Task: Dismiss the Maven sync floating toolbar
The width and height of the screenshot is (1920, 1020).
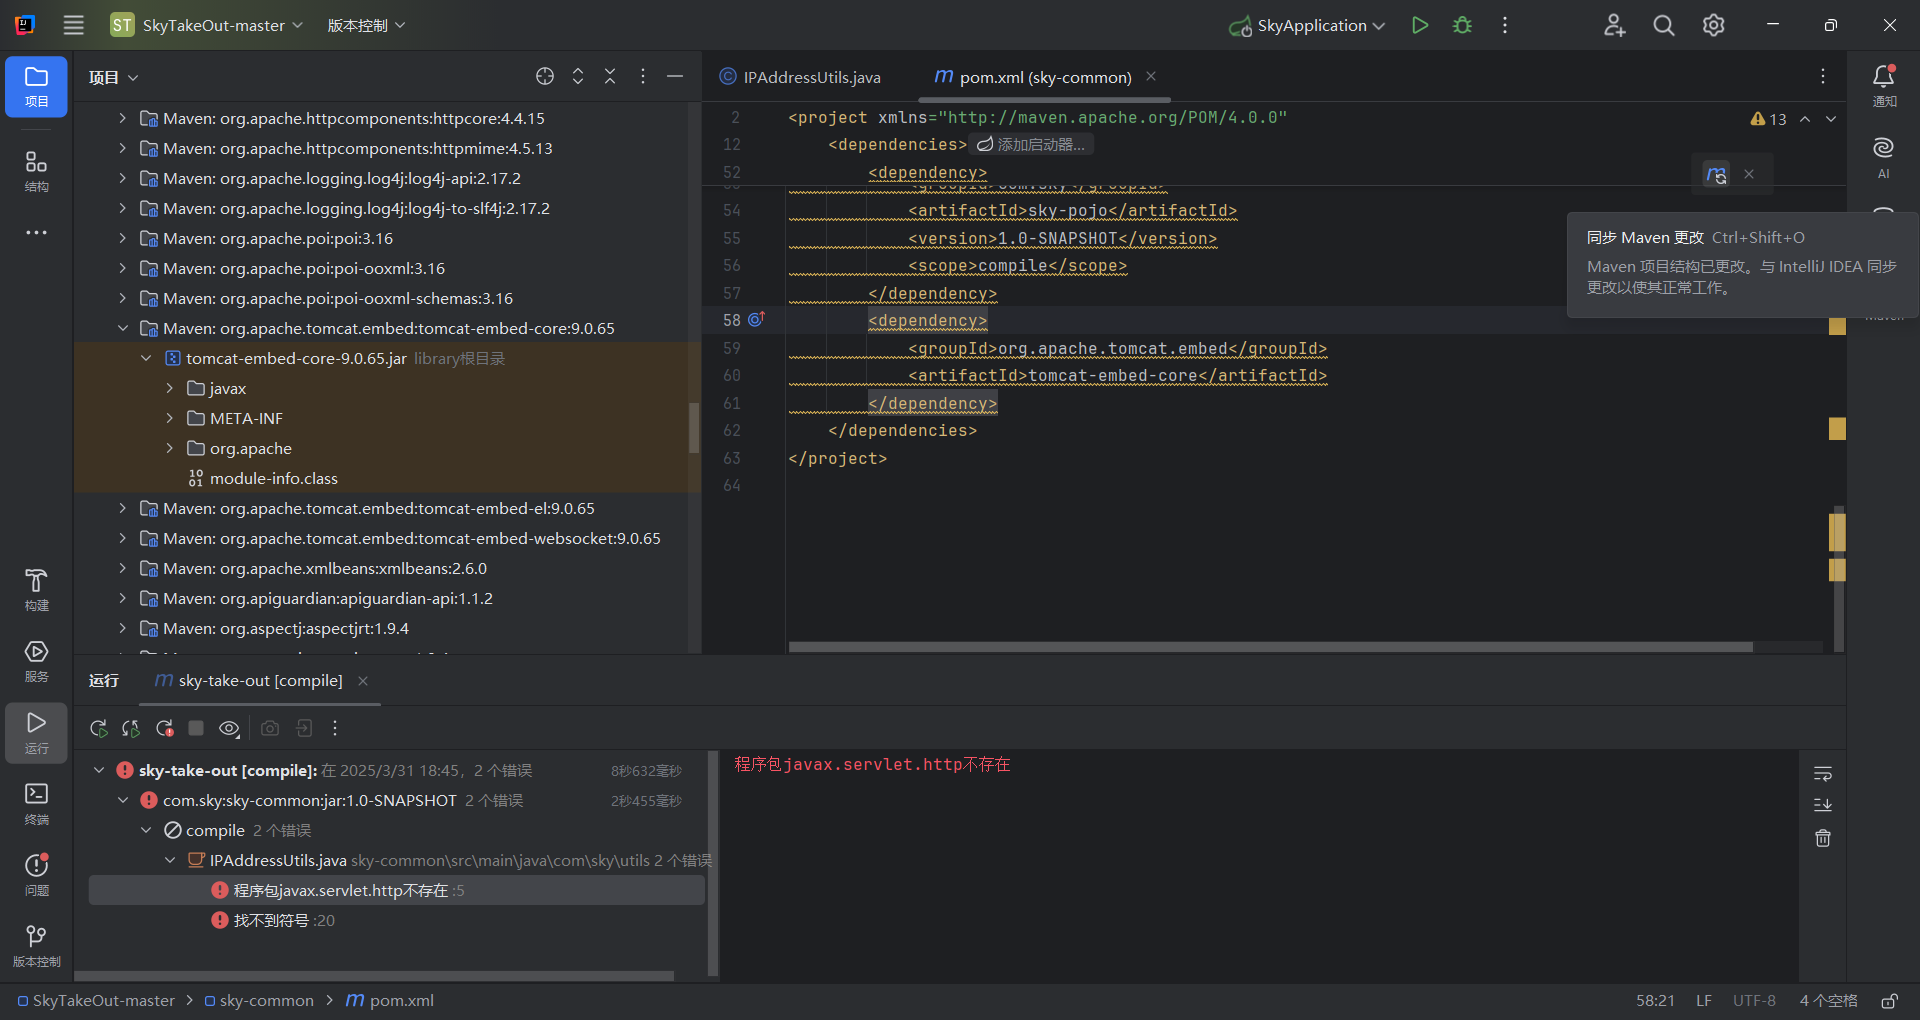Action: click(x=1749, y=174)
